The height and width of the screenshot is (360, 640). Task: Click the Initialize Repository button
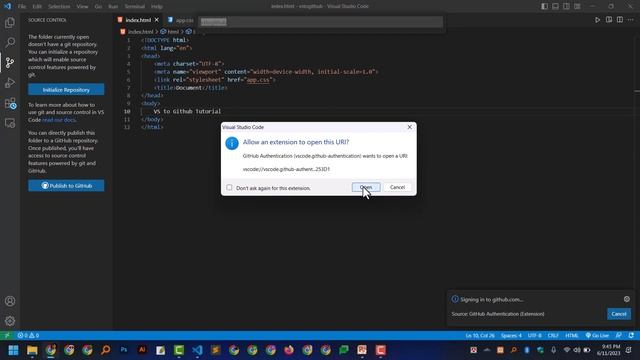point(66,89)
